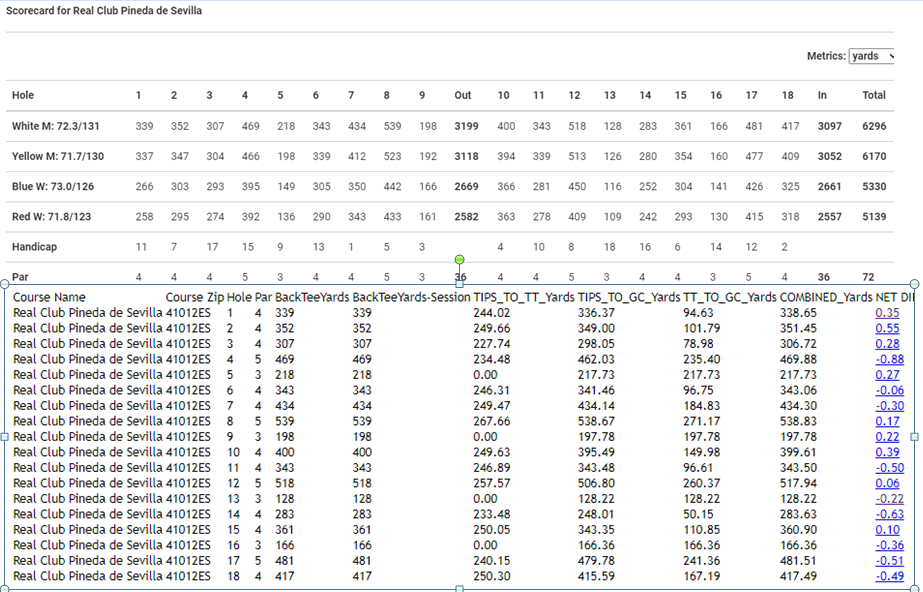Click White tee hole 8 yardage 539
The width and height of the screenshot is (923, 592).
pyautogui.click(x=392, y=126)
